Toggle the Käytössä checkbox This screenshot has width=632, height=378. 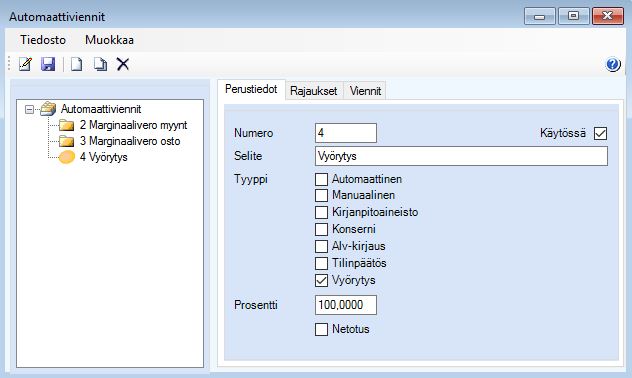tap(600, 133)
